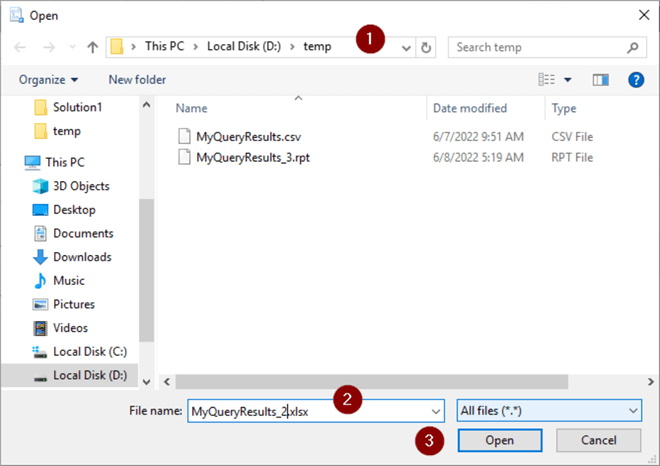Select MyQueryResults.csv file
The width and height of the screenshot is (660, 466).
248,137
